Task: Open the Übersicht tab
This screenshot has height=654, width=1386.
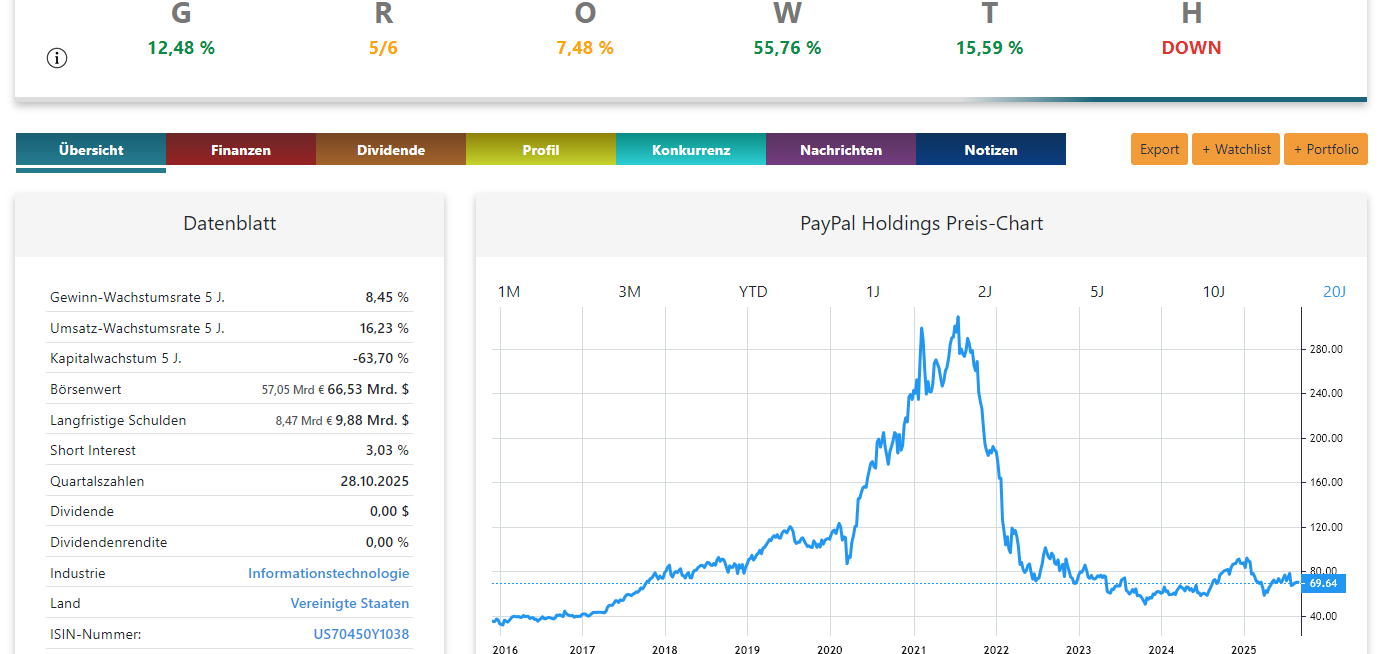Action: (x=91, y=150)
